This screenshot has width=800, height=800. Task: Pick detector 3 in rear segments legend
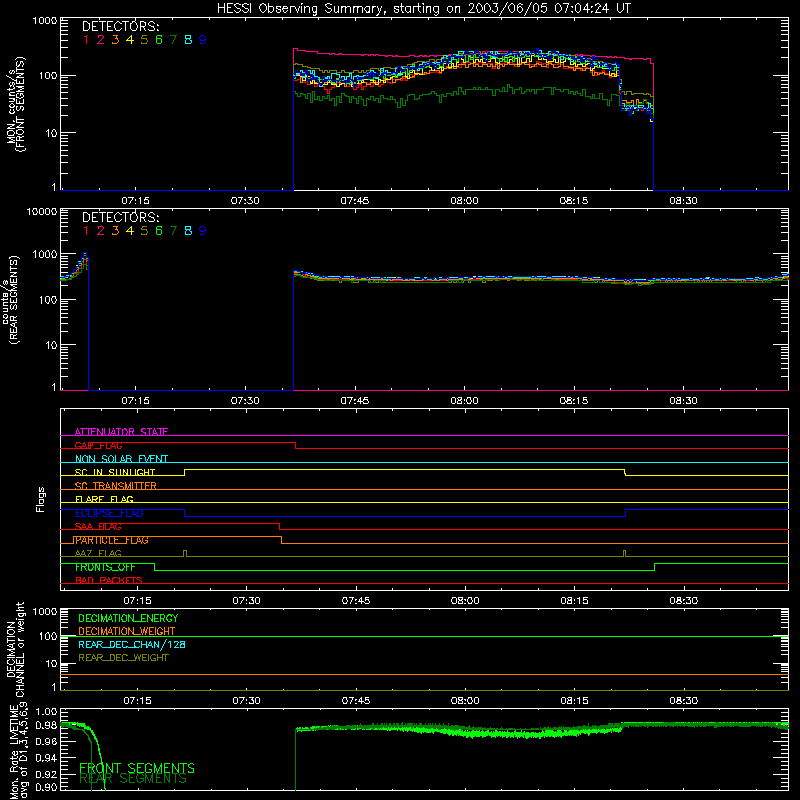[x=115, y=231]
